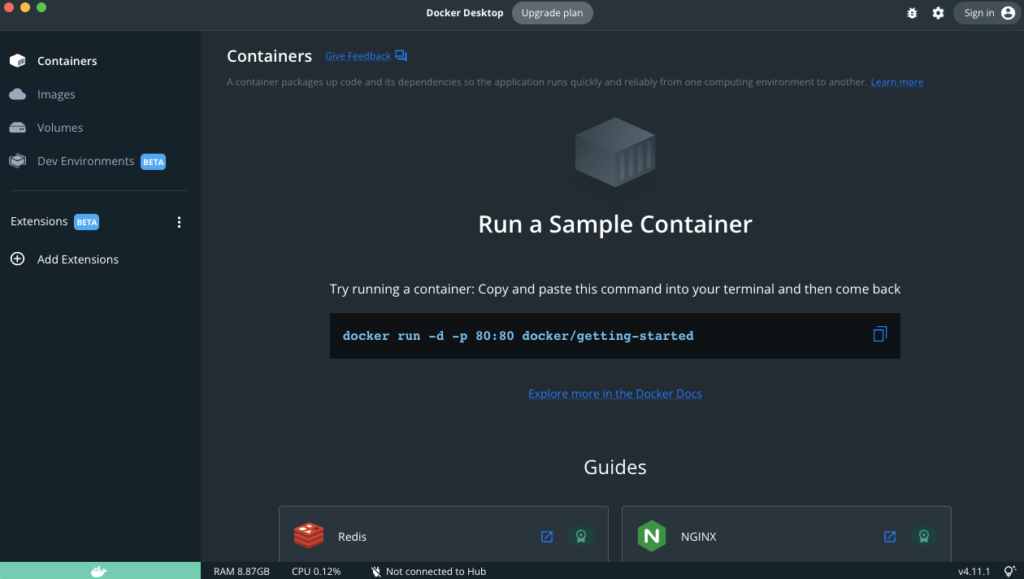
Task: Open Docker Desktop settings gear
Action: pyautogui.click(x=937, y=13)
